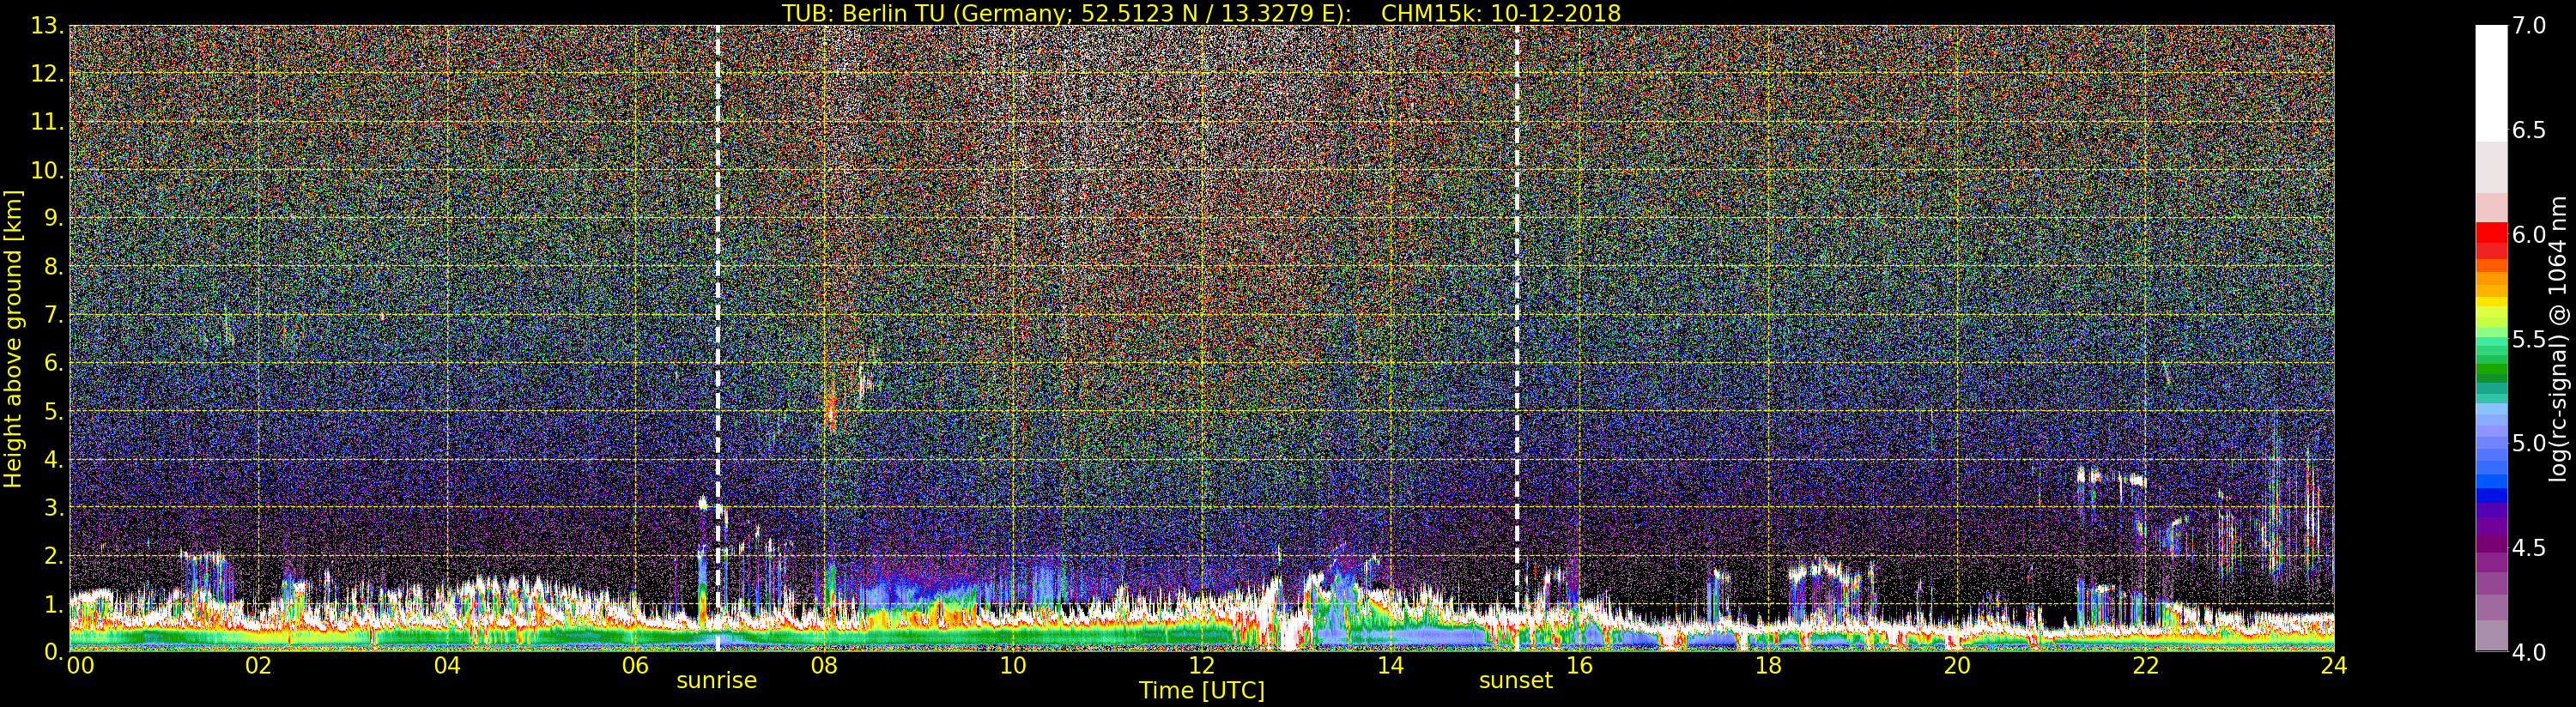
Task: Click the "Height above ground [km]" axis label
Action: (x=13, y=338)
